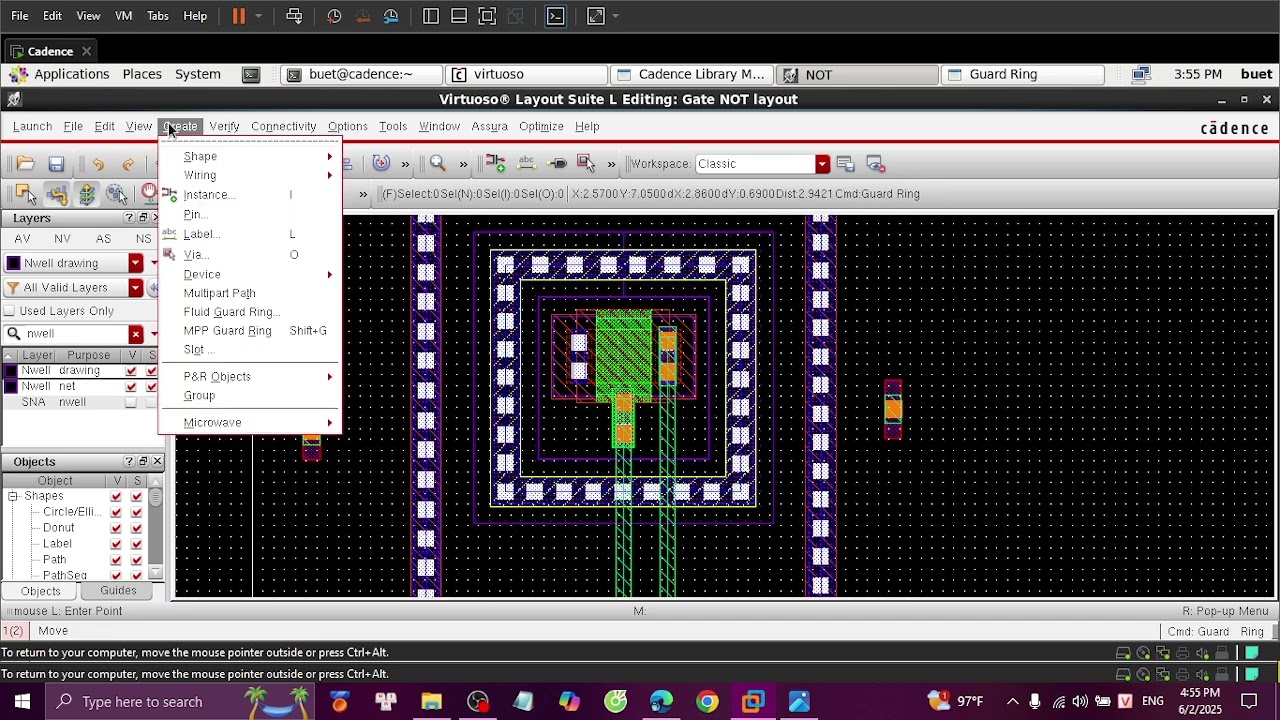Click VMware send Ctrl+Alt+Del icon
Image resolution: width=1280 pixels, height=720 pixels.
click(294, 16)
